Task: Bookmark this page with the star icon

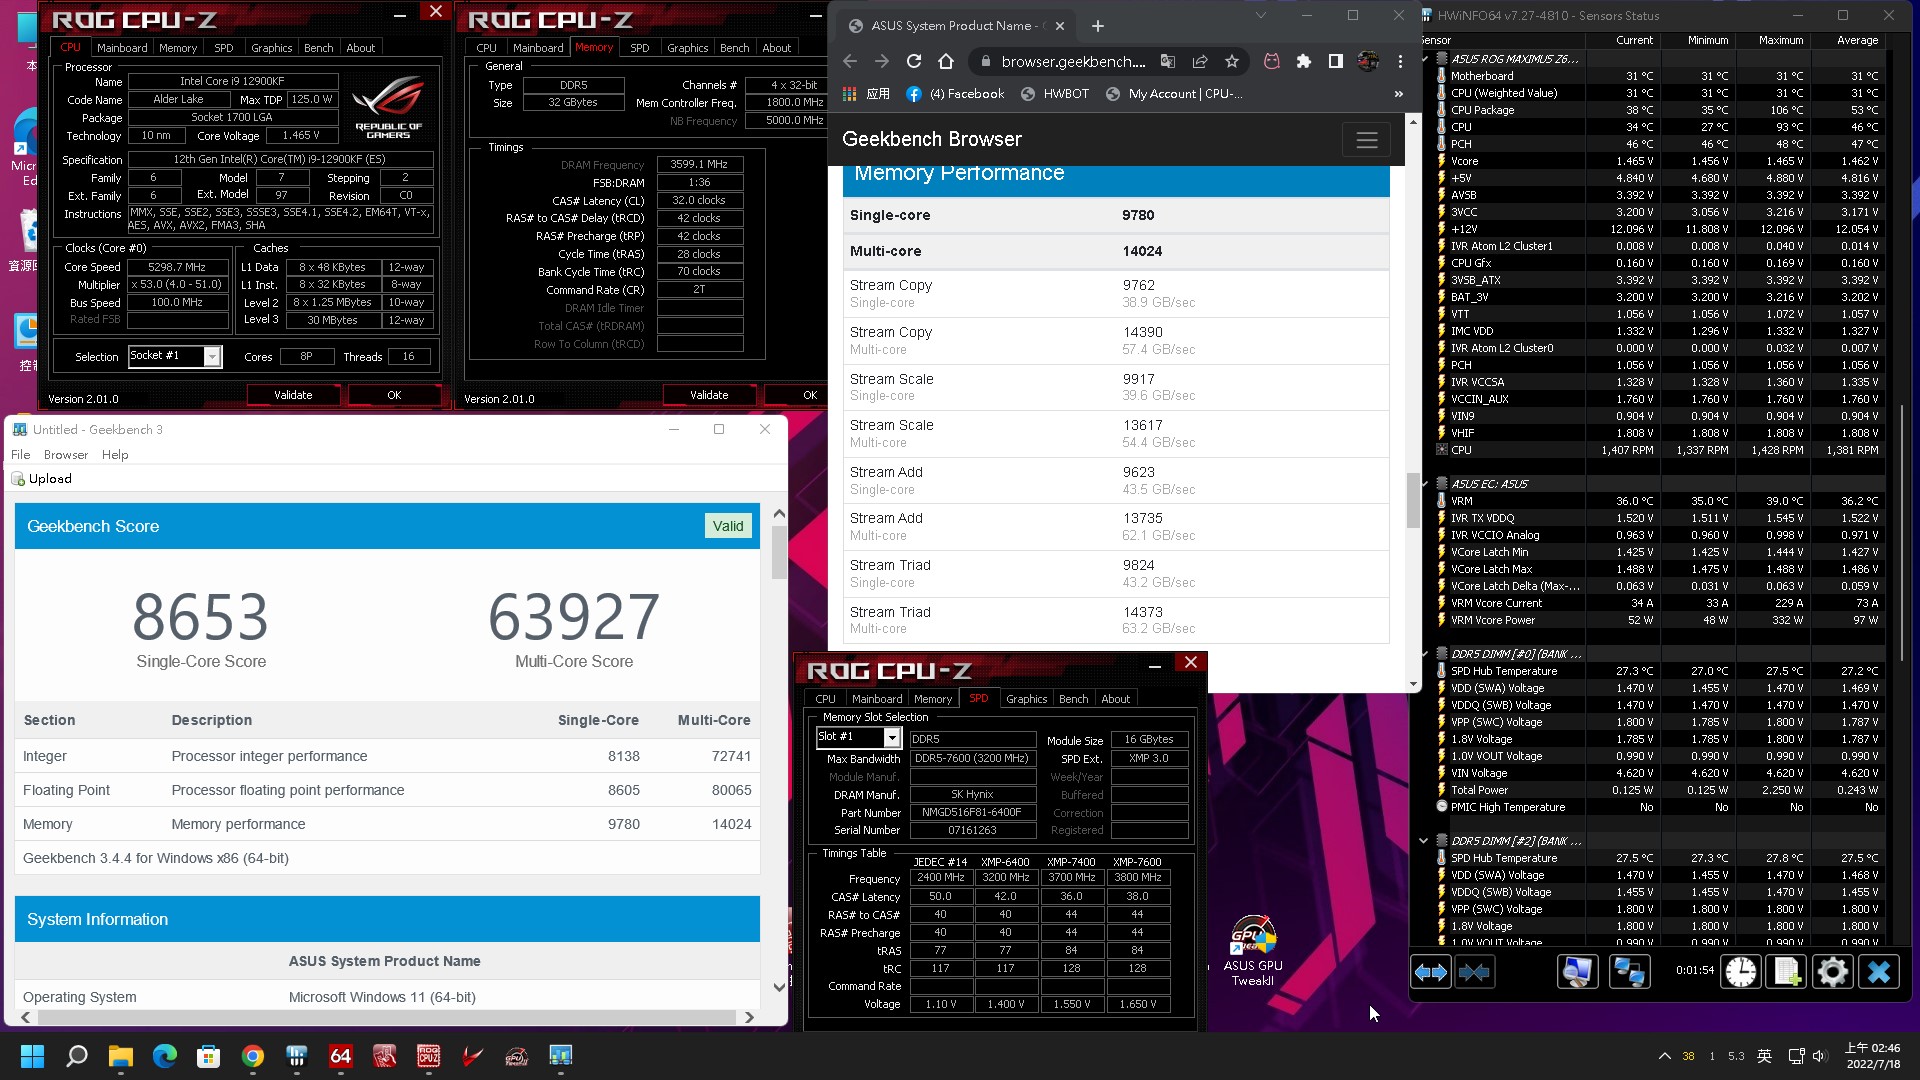Action: pyautogui.click(x=1232, y=61)
